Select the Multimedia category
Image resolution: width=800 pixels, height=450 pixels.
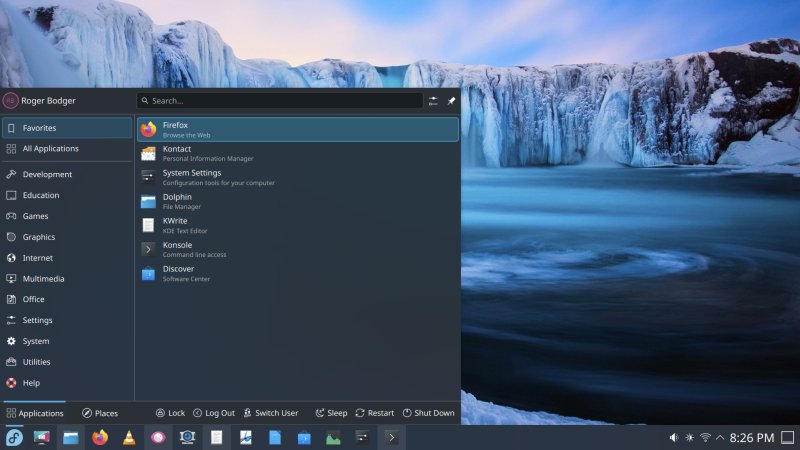pyautogui.click(x=43, y=279)
